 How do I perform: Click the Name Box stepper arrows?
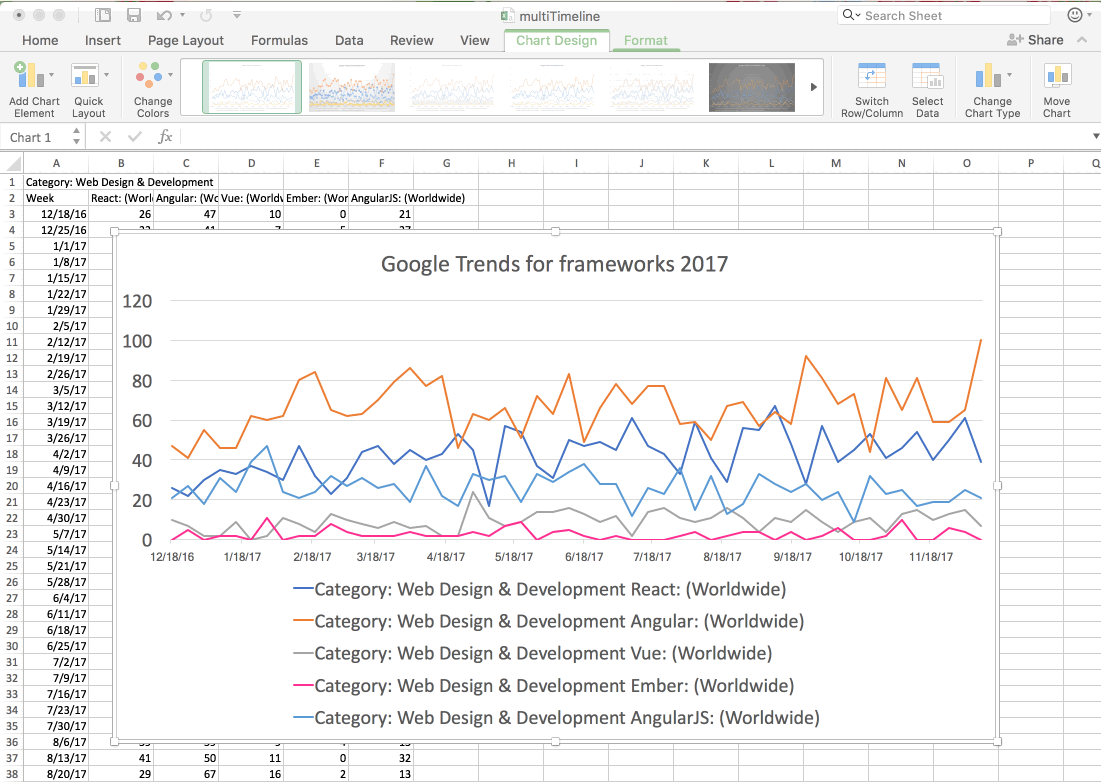[77, 137]
